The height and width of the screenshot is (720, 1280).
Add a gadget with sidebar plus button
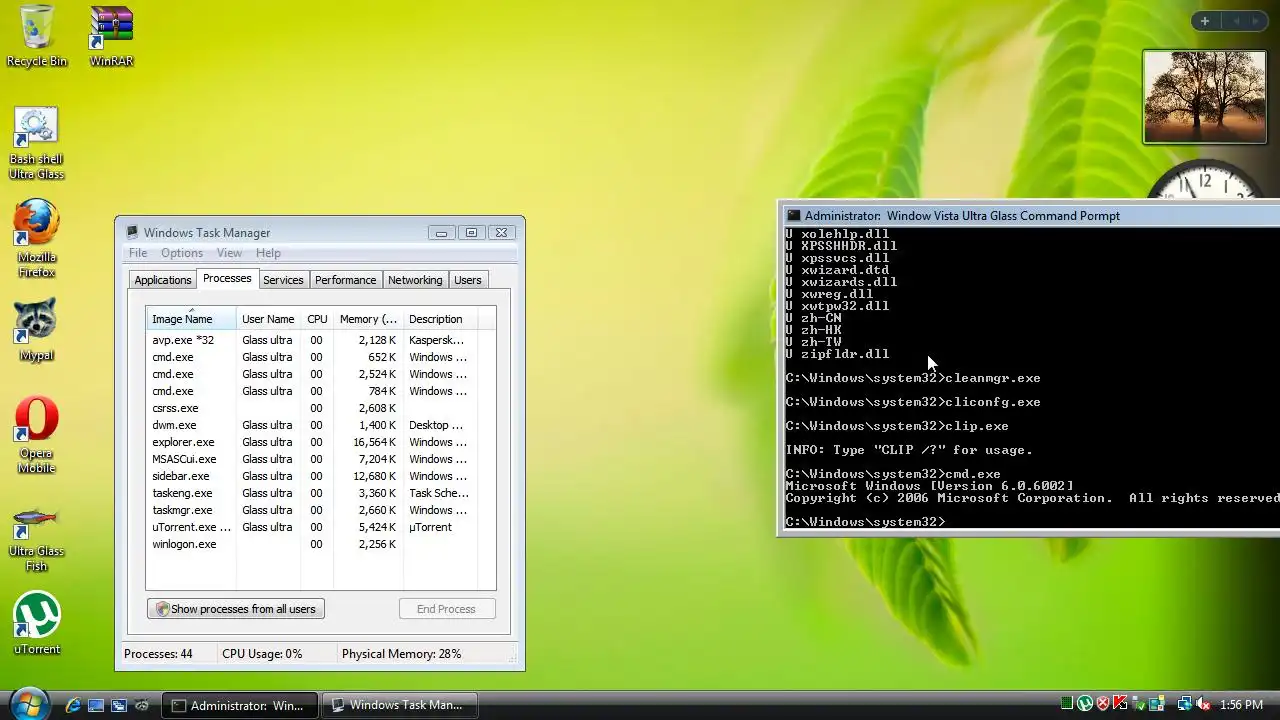[x=1205, y=21]
